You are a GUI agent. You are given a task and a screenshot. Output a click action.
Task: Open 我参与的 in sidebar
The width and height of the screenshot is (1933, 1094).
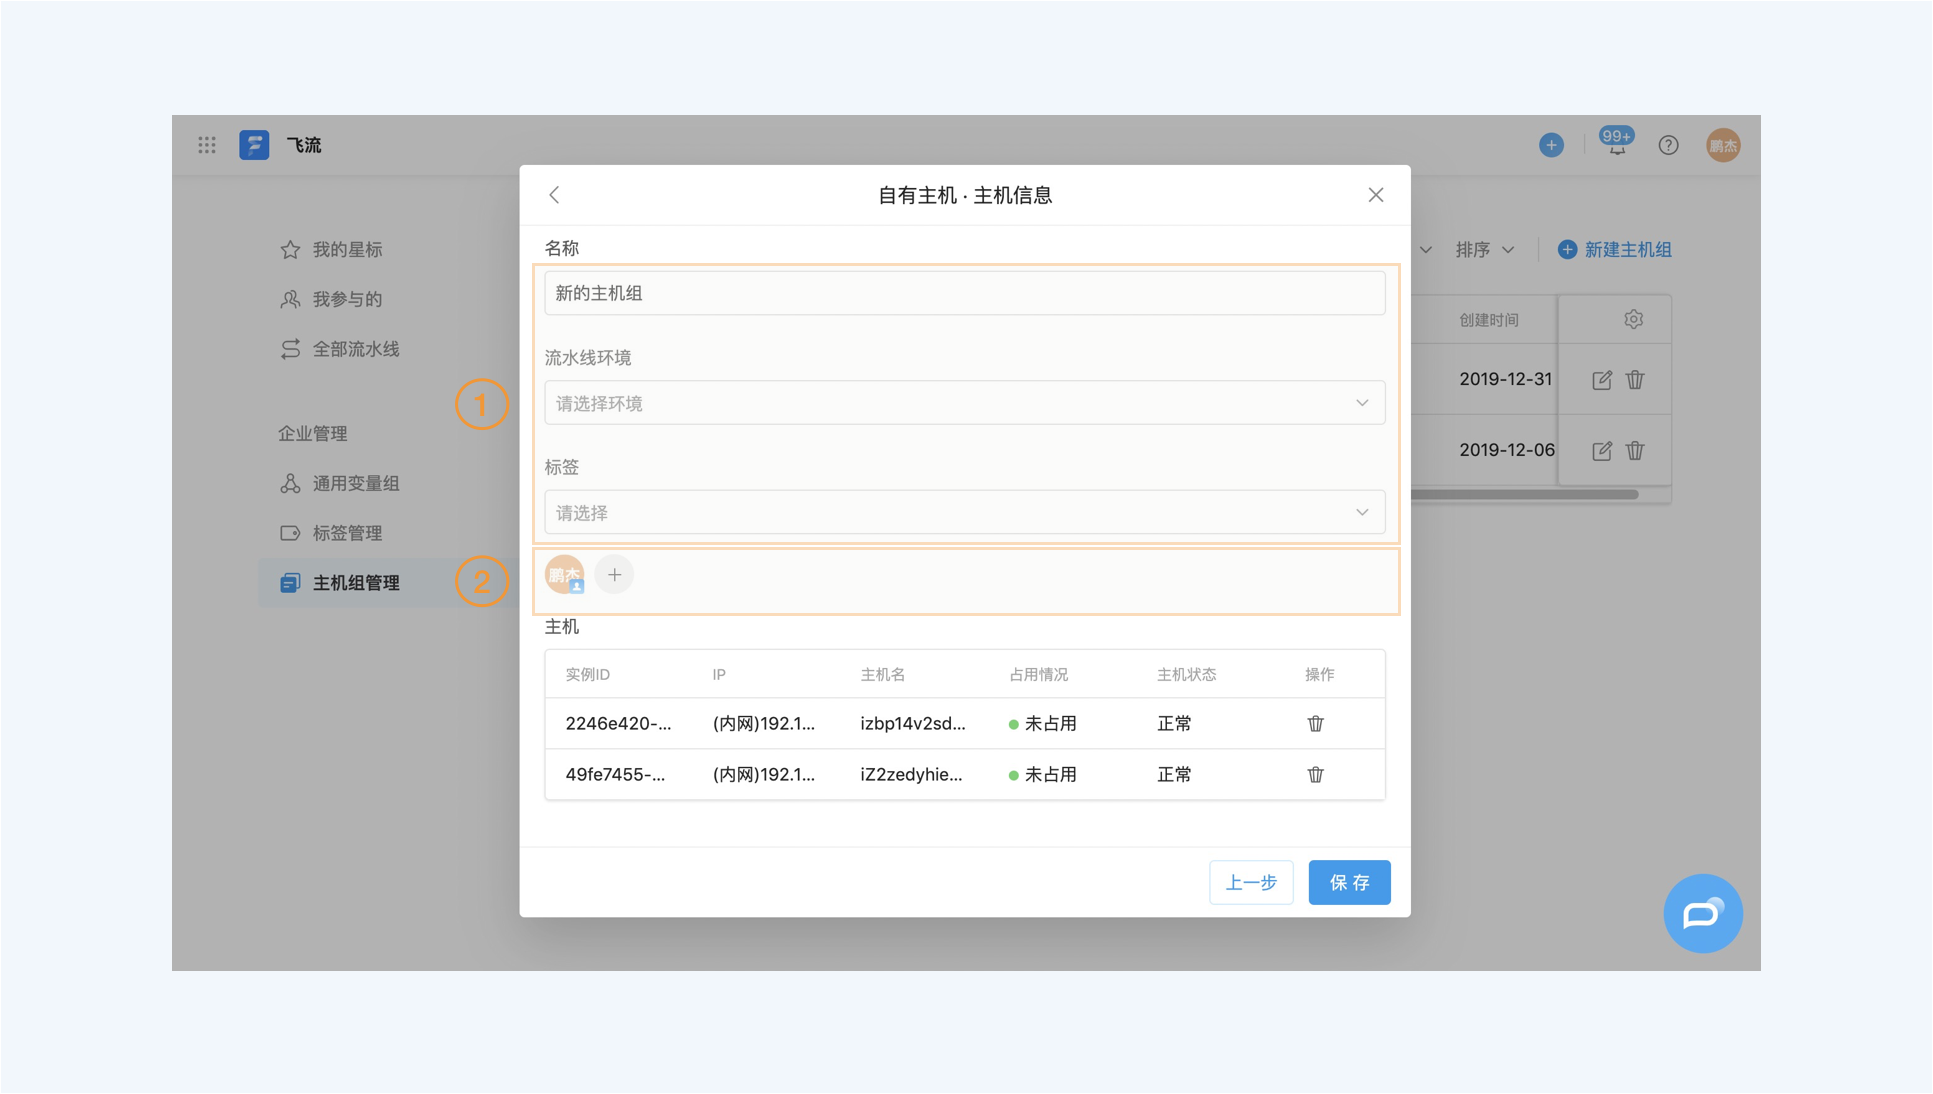click(x=331, y=299)
